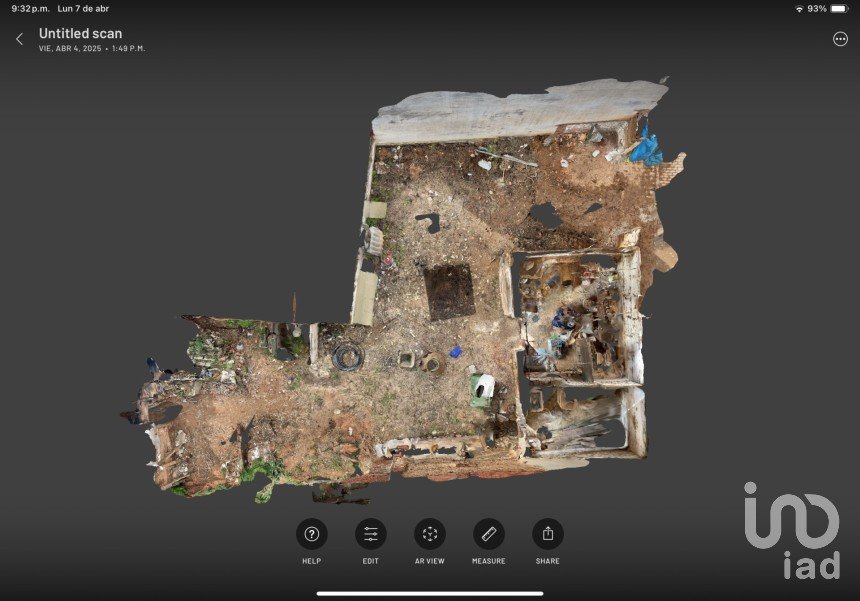This screenshot has width=860, height=601.
Task: Tap the EDIT label text
Action: (371, 561)
